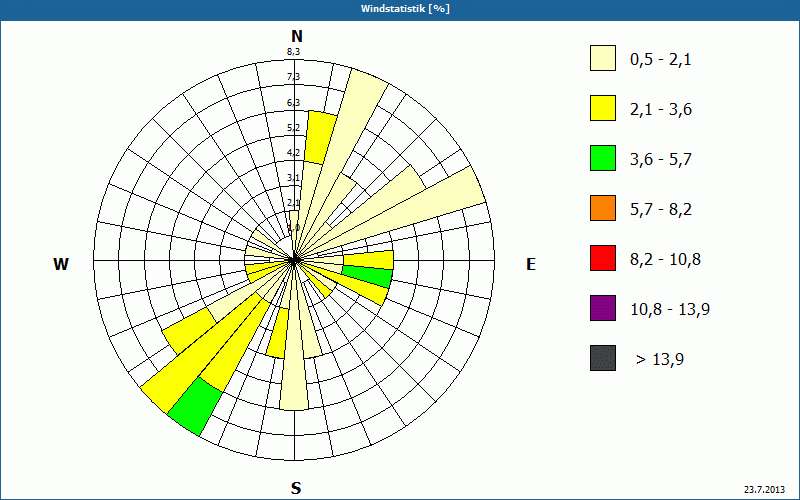800x500 pixels.
Task: Click the legend label 0,5 - 2,1
Action: coord(661,60)
